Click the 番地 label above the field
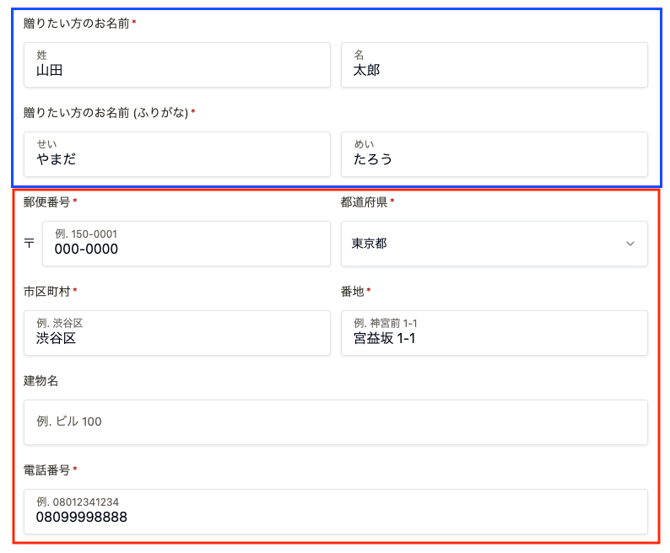 (x=352, y=291)
